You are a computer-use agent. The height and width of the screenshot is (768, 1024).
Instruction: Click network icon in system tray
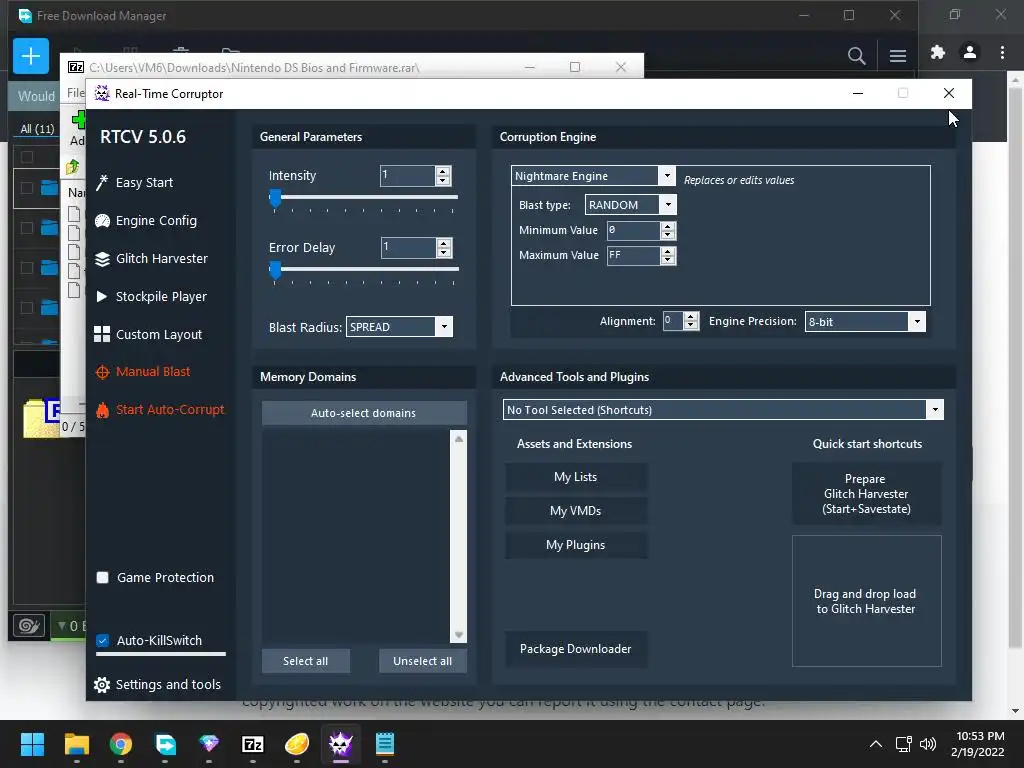(903, 744)
